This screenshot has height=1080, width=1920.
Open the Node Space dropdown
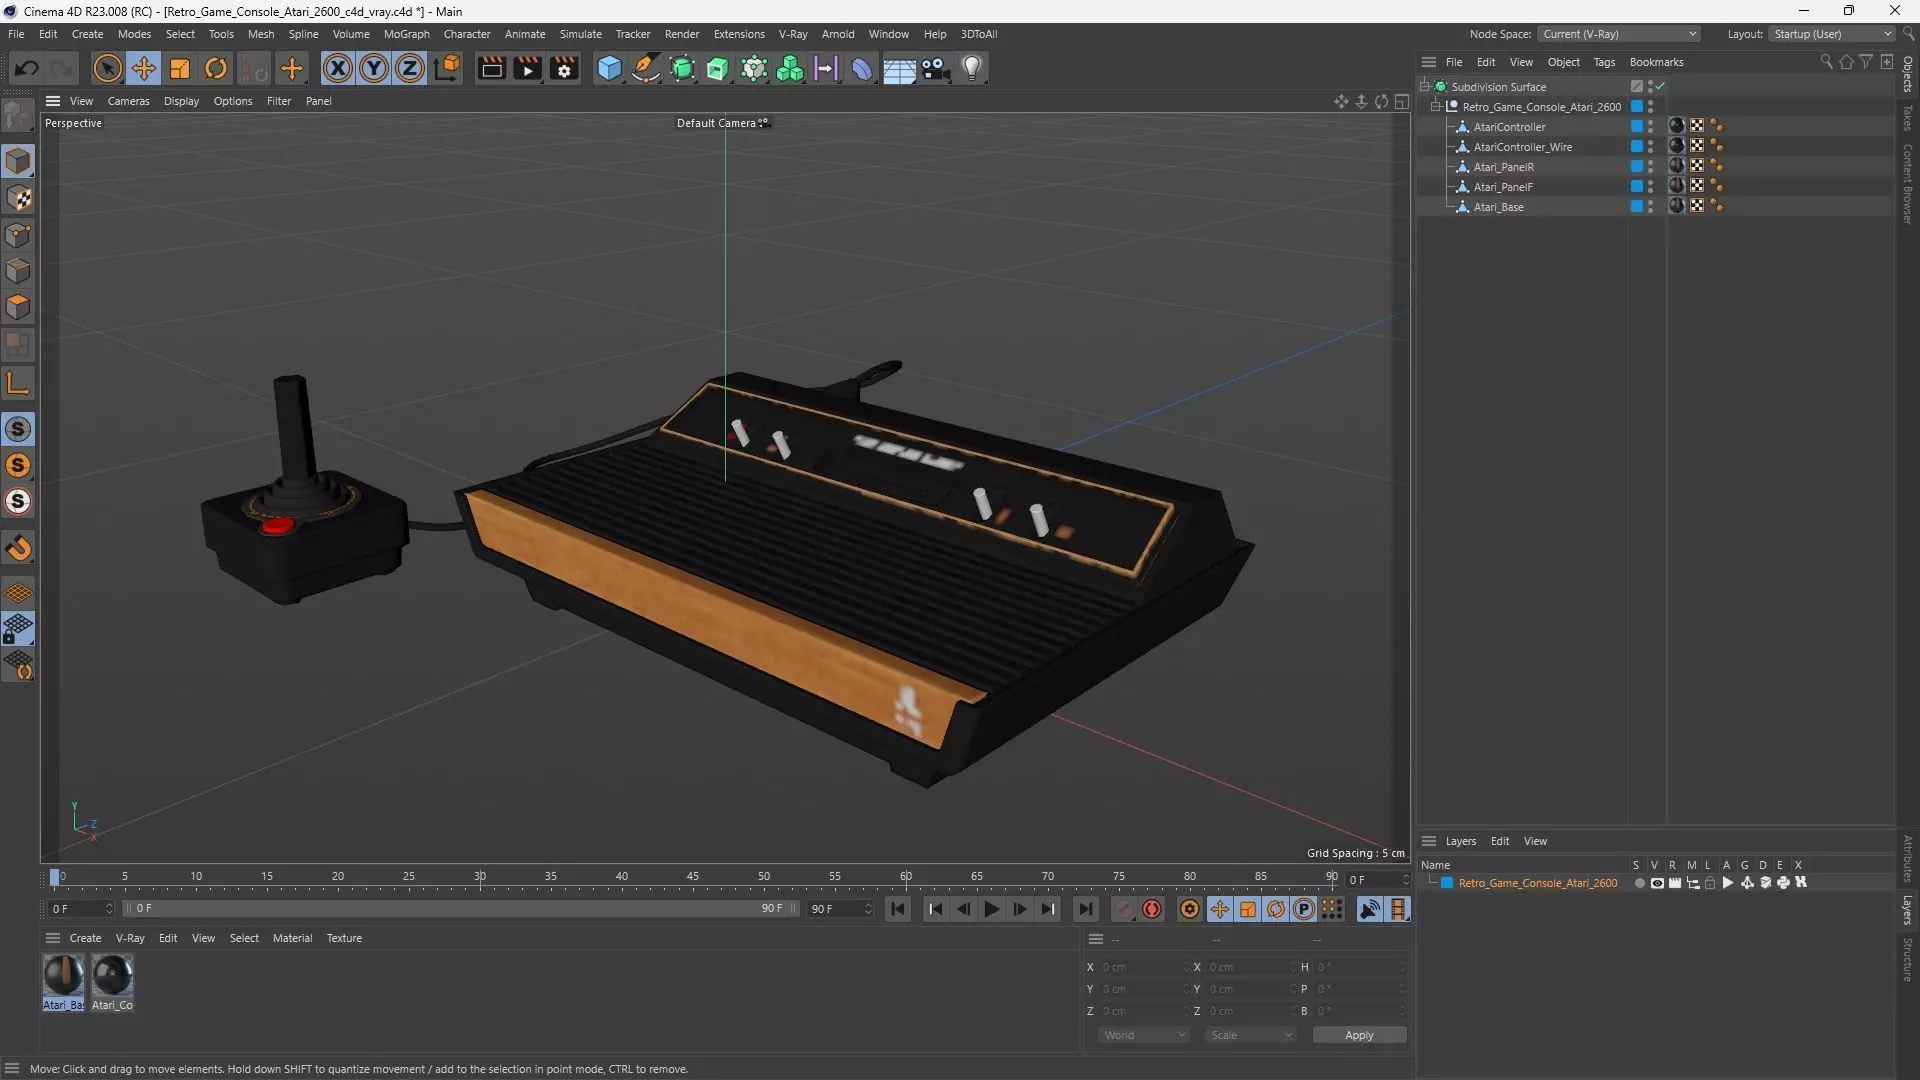pos(1619,34)
